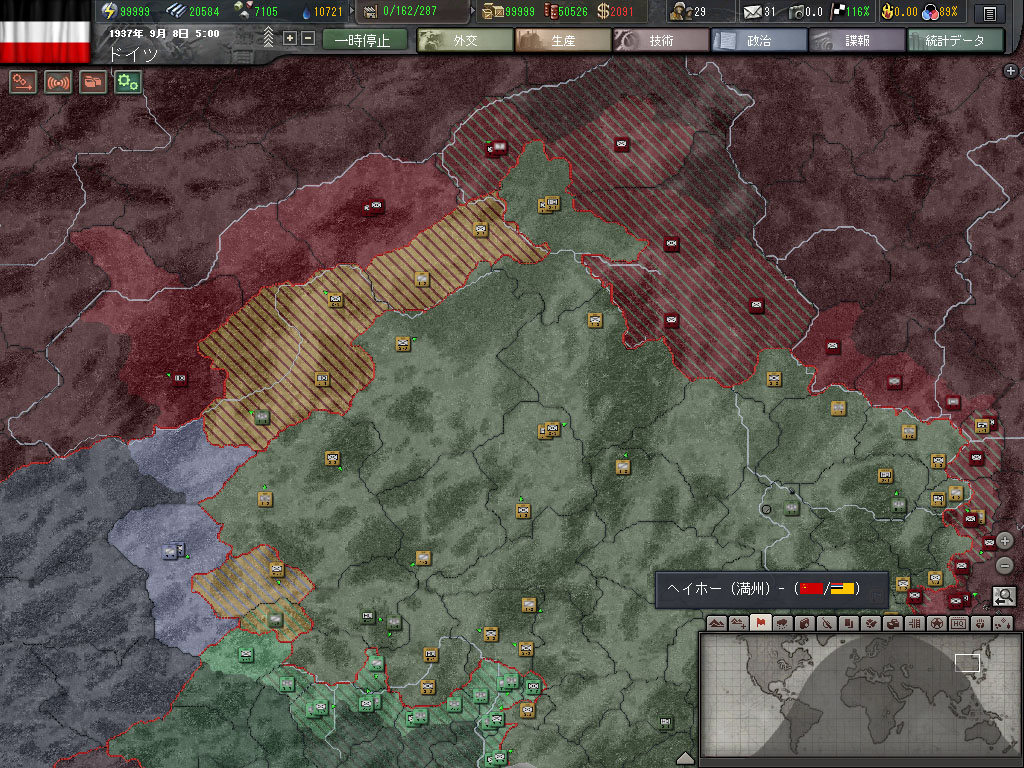This screenshot has height=768, width=1024.
Task: Zoom out the map with minus button
Action: [x=1005, y=565]
